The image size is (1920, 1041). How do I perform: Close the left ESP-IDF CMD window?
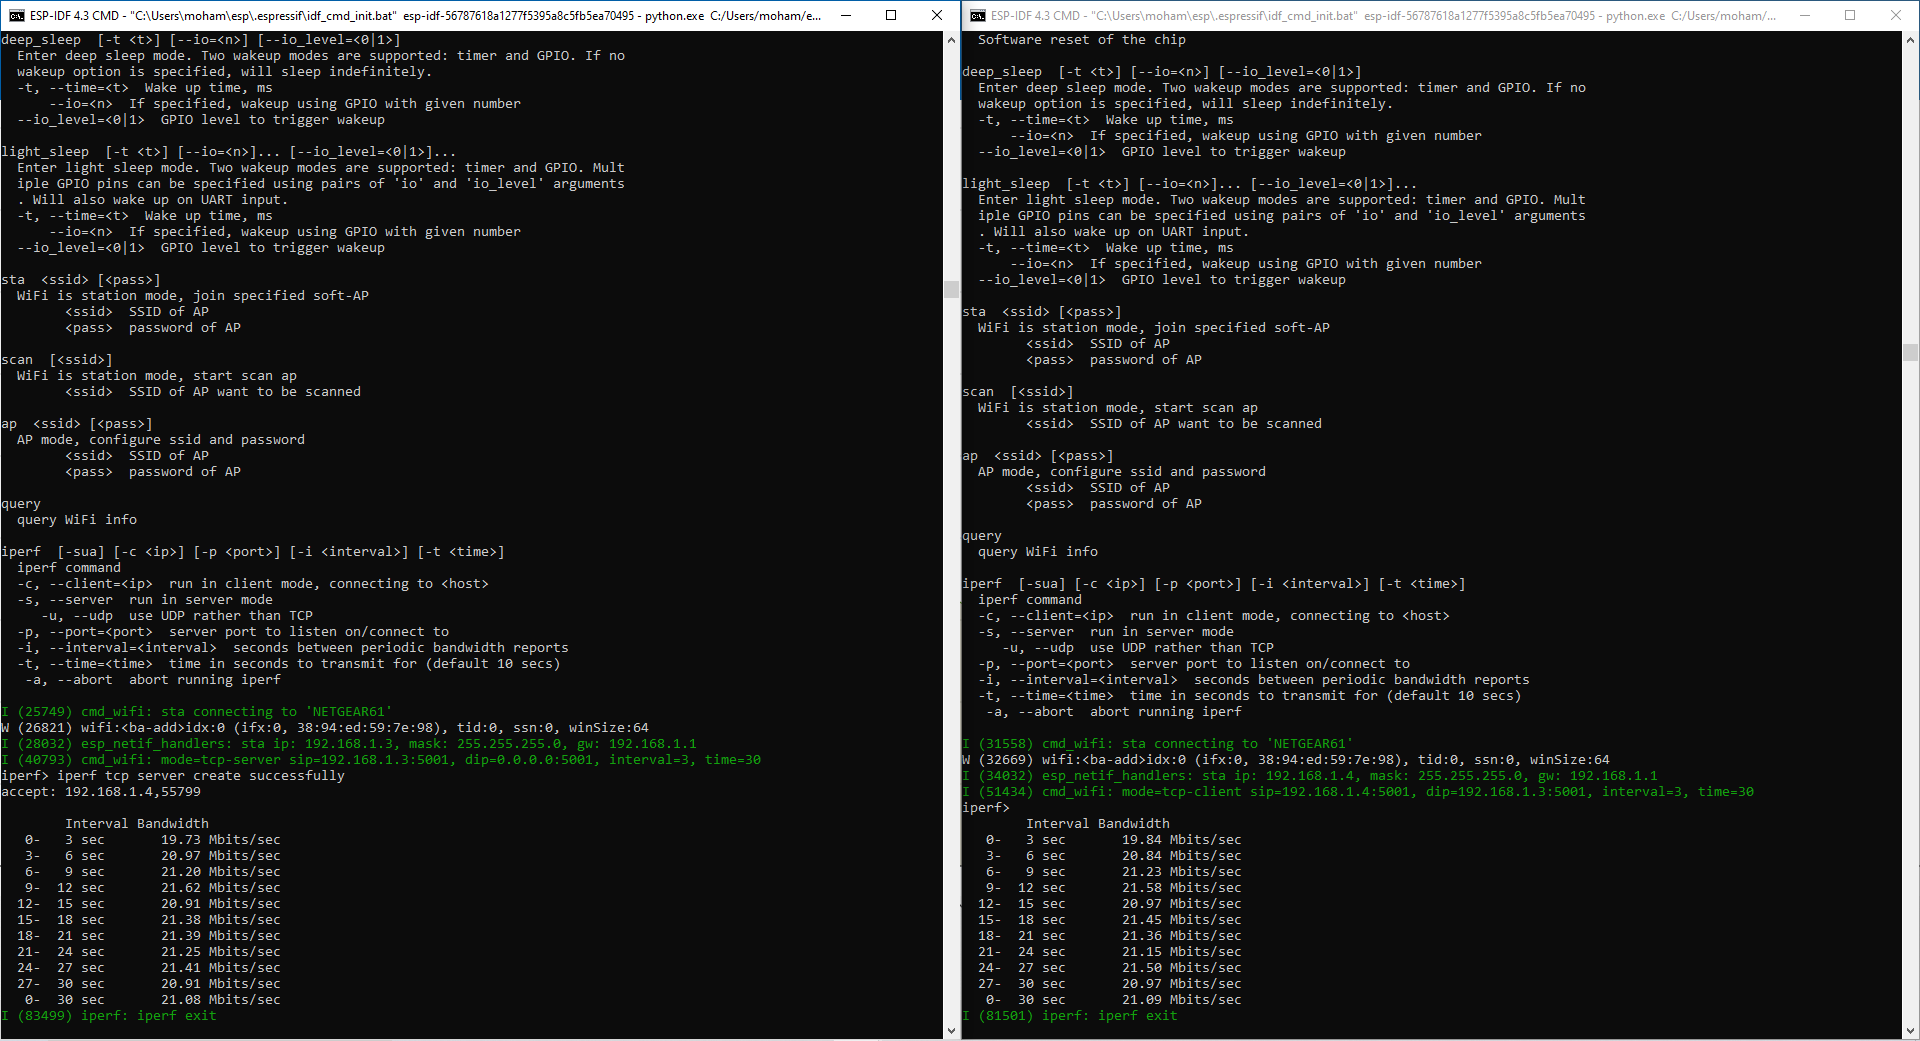click(x=936, y=15)
